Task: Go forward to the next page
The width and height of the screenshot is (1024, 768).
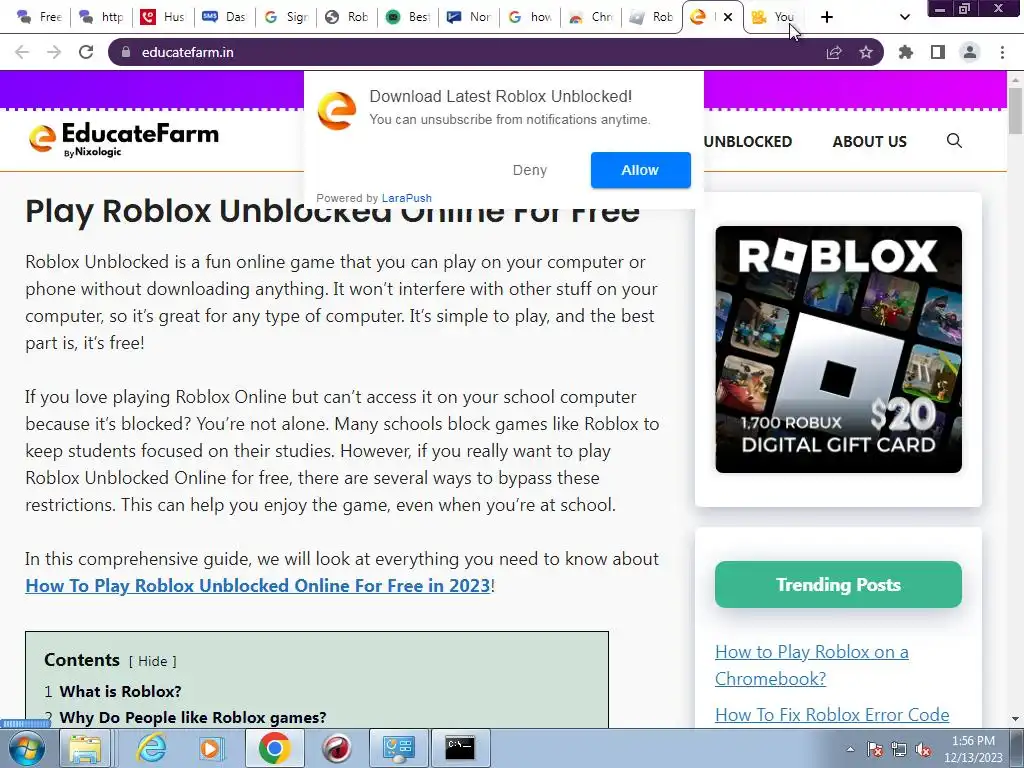Action: point(54,52)
